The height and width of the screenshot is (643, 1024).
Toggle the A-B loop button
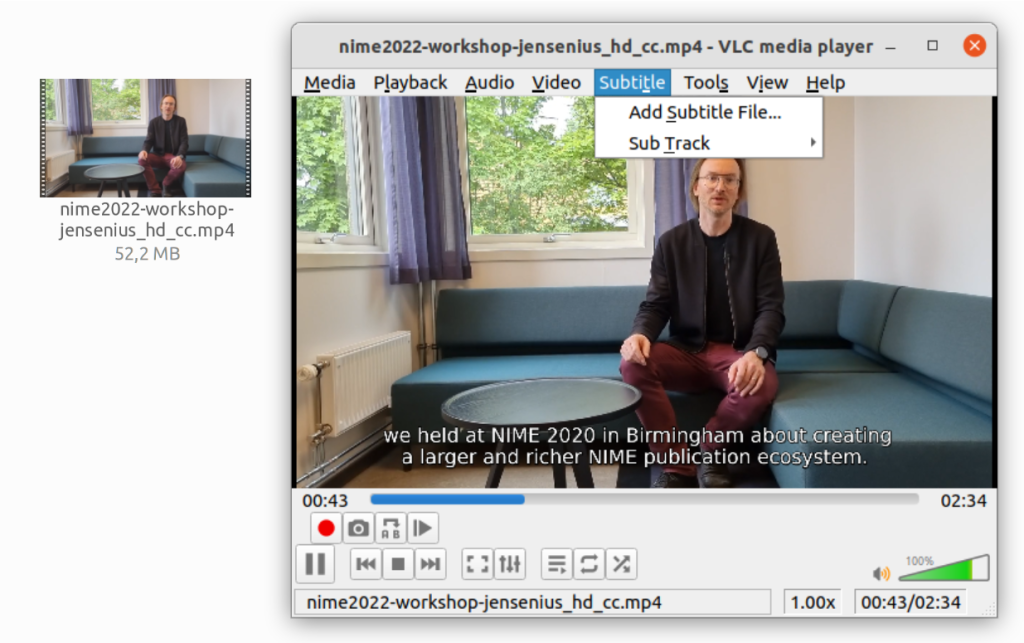(391, 528)
